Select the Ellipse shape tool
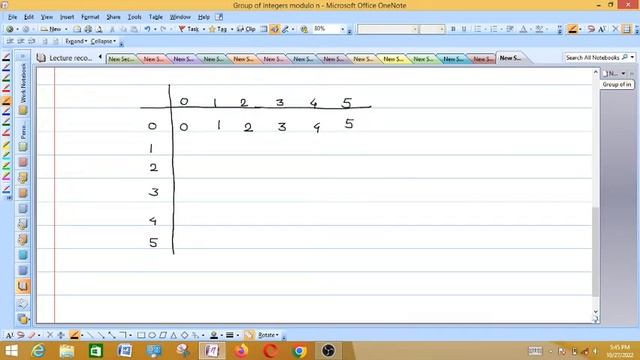Viewport: 640px width, 360px height. point(152,335)
